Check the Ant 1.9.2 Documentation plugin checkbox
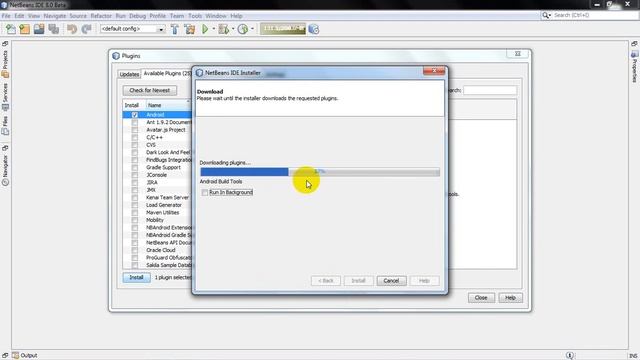The width and height of the screenshot is (640, 360). (135, 122)
